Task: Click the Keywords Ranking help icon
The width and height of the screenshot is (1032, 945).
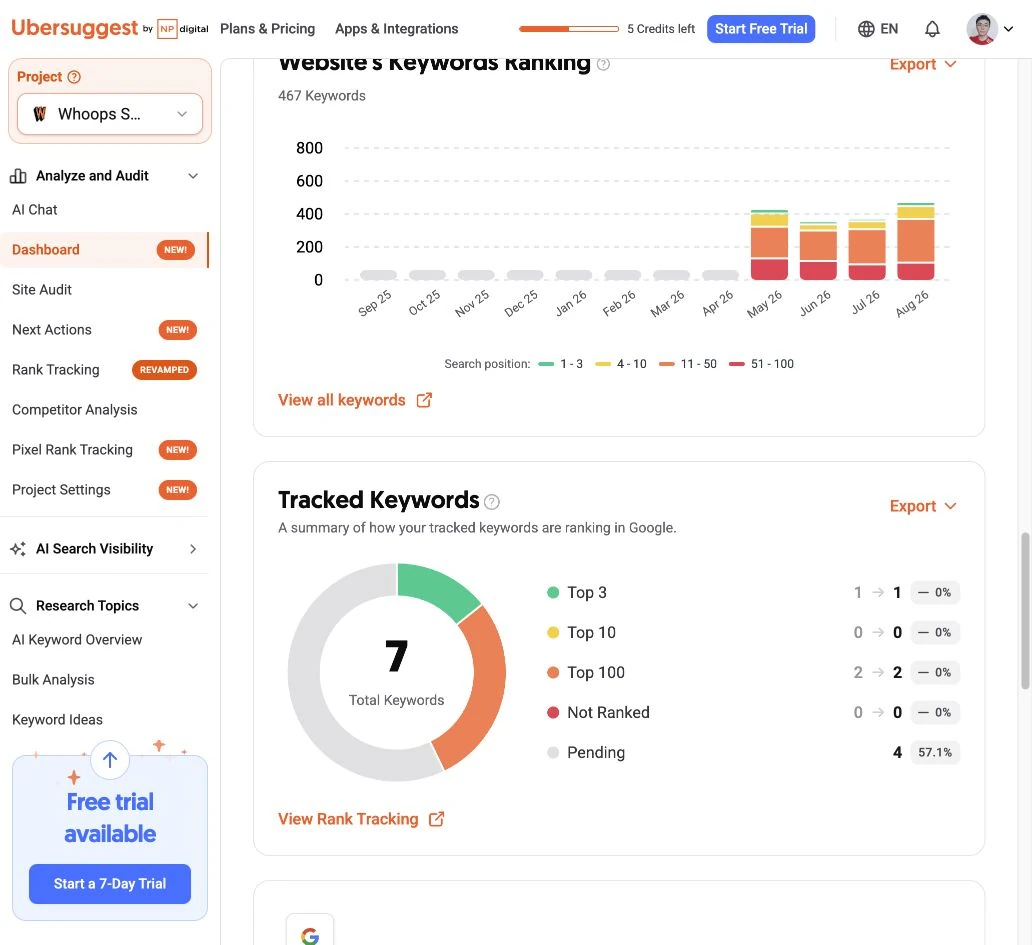Action: 603,64
